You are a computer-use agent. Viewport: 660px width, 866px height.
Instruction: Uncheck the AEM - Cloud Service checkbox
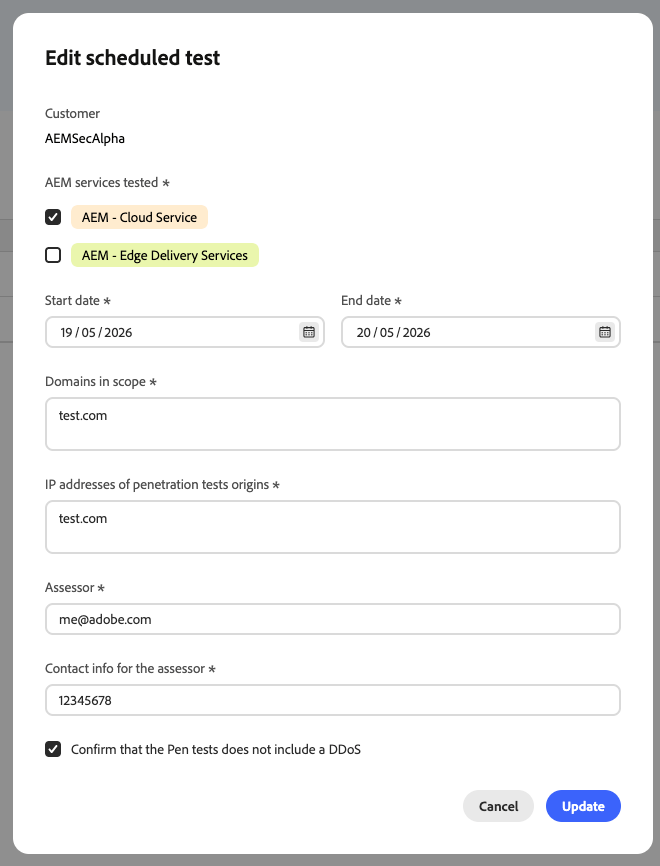point(53,217)
